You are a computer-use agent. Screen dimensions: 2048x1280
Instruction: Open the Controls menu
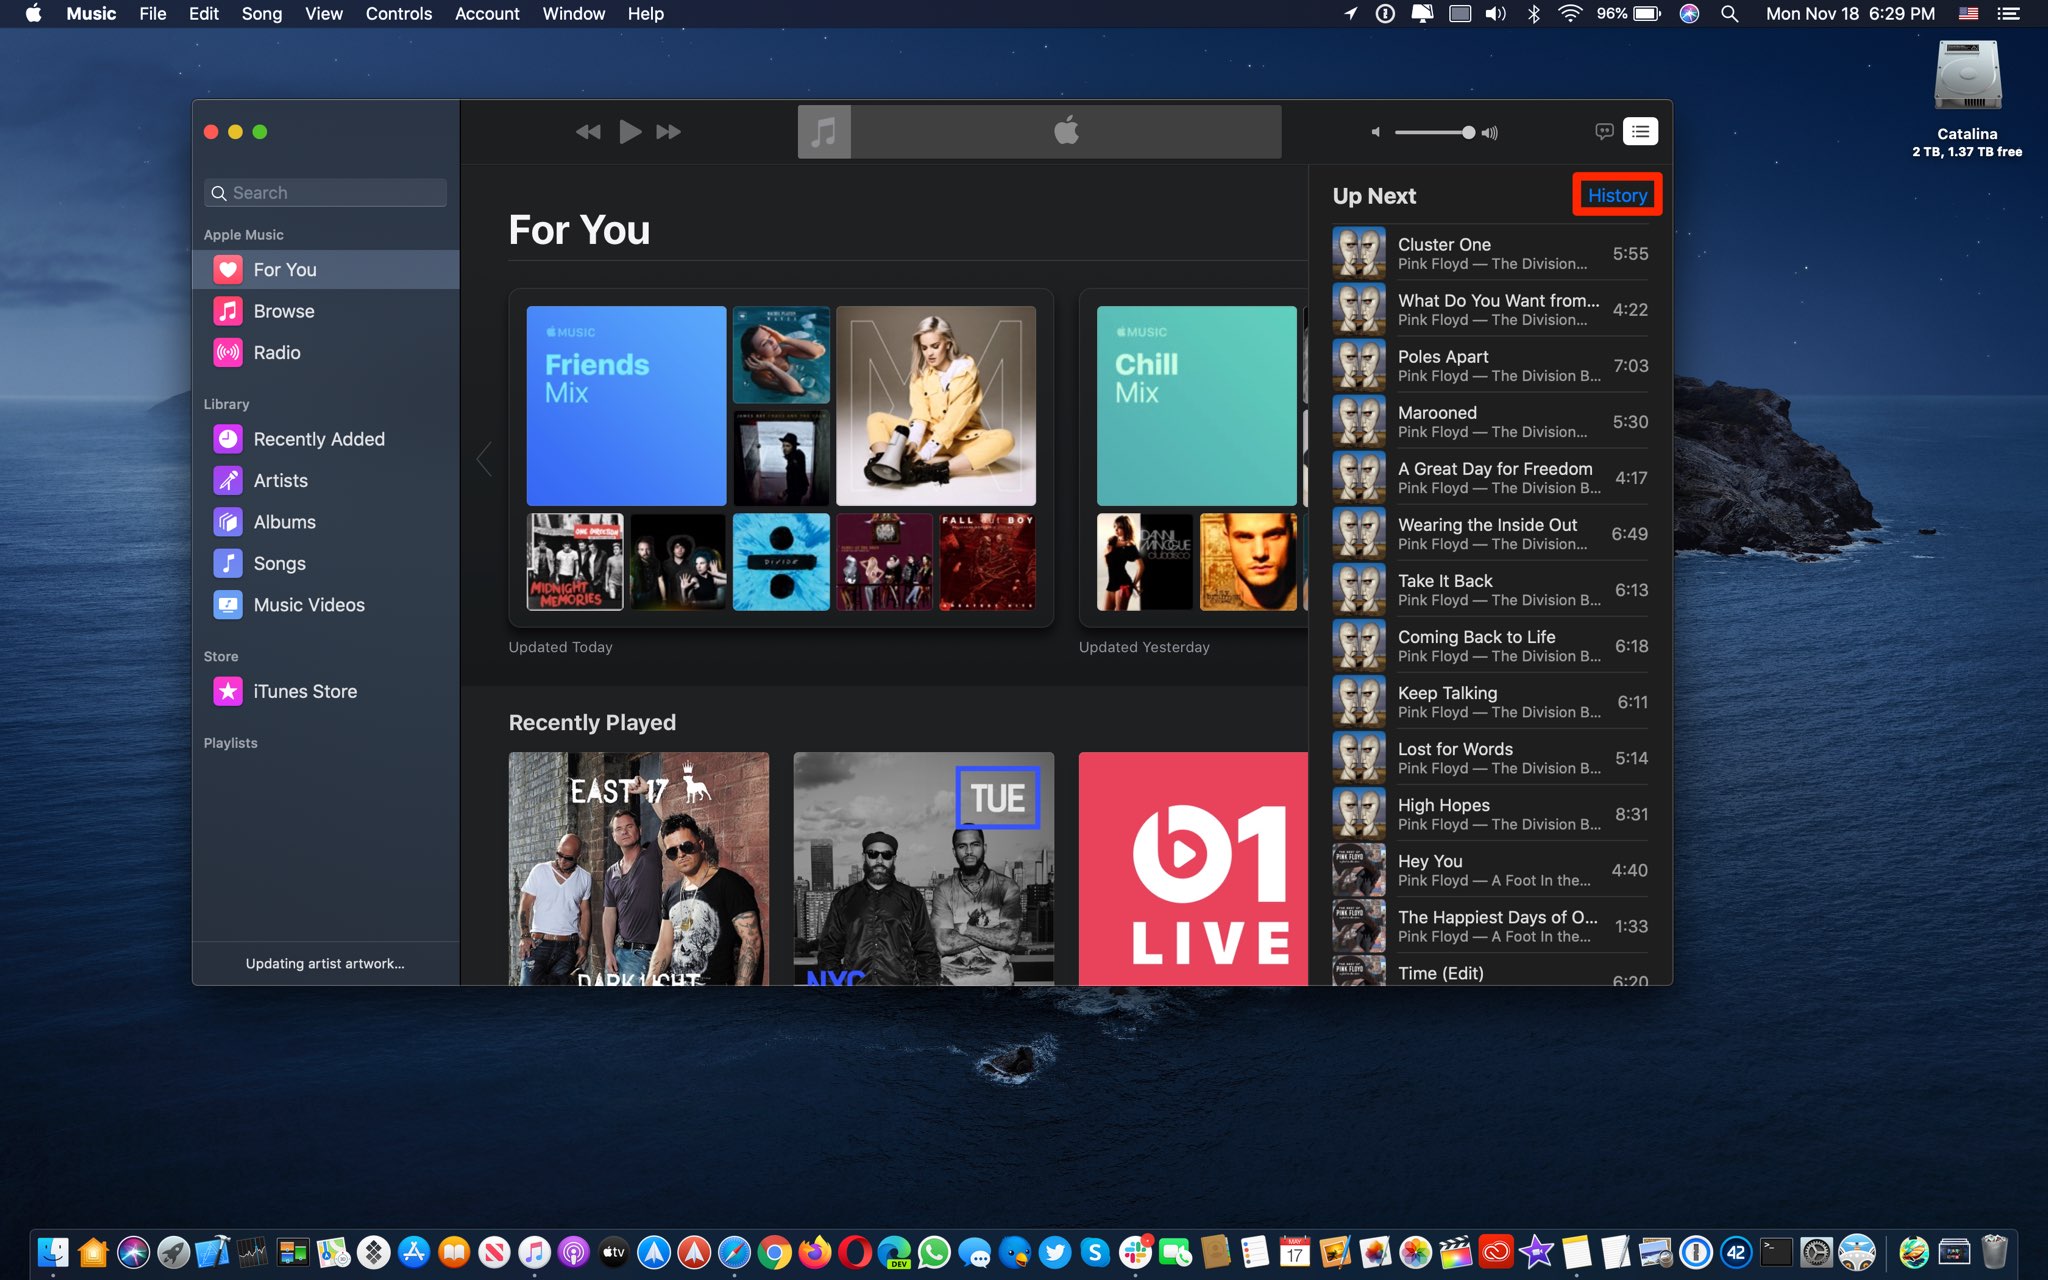tap(399, 14)
